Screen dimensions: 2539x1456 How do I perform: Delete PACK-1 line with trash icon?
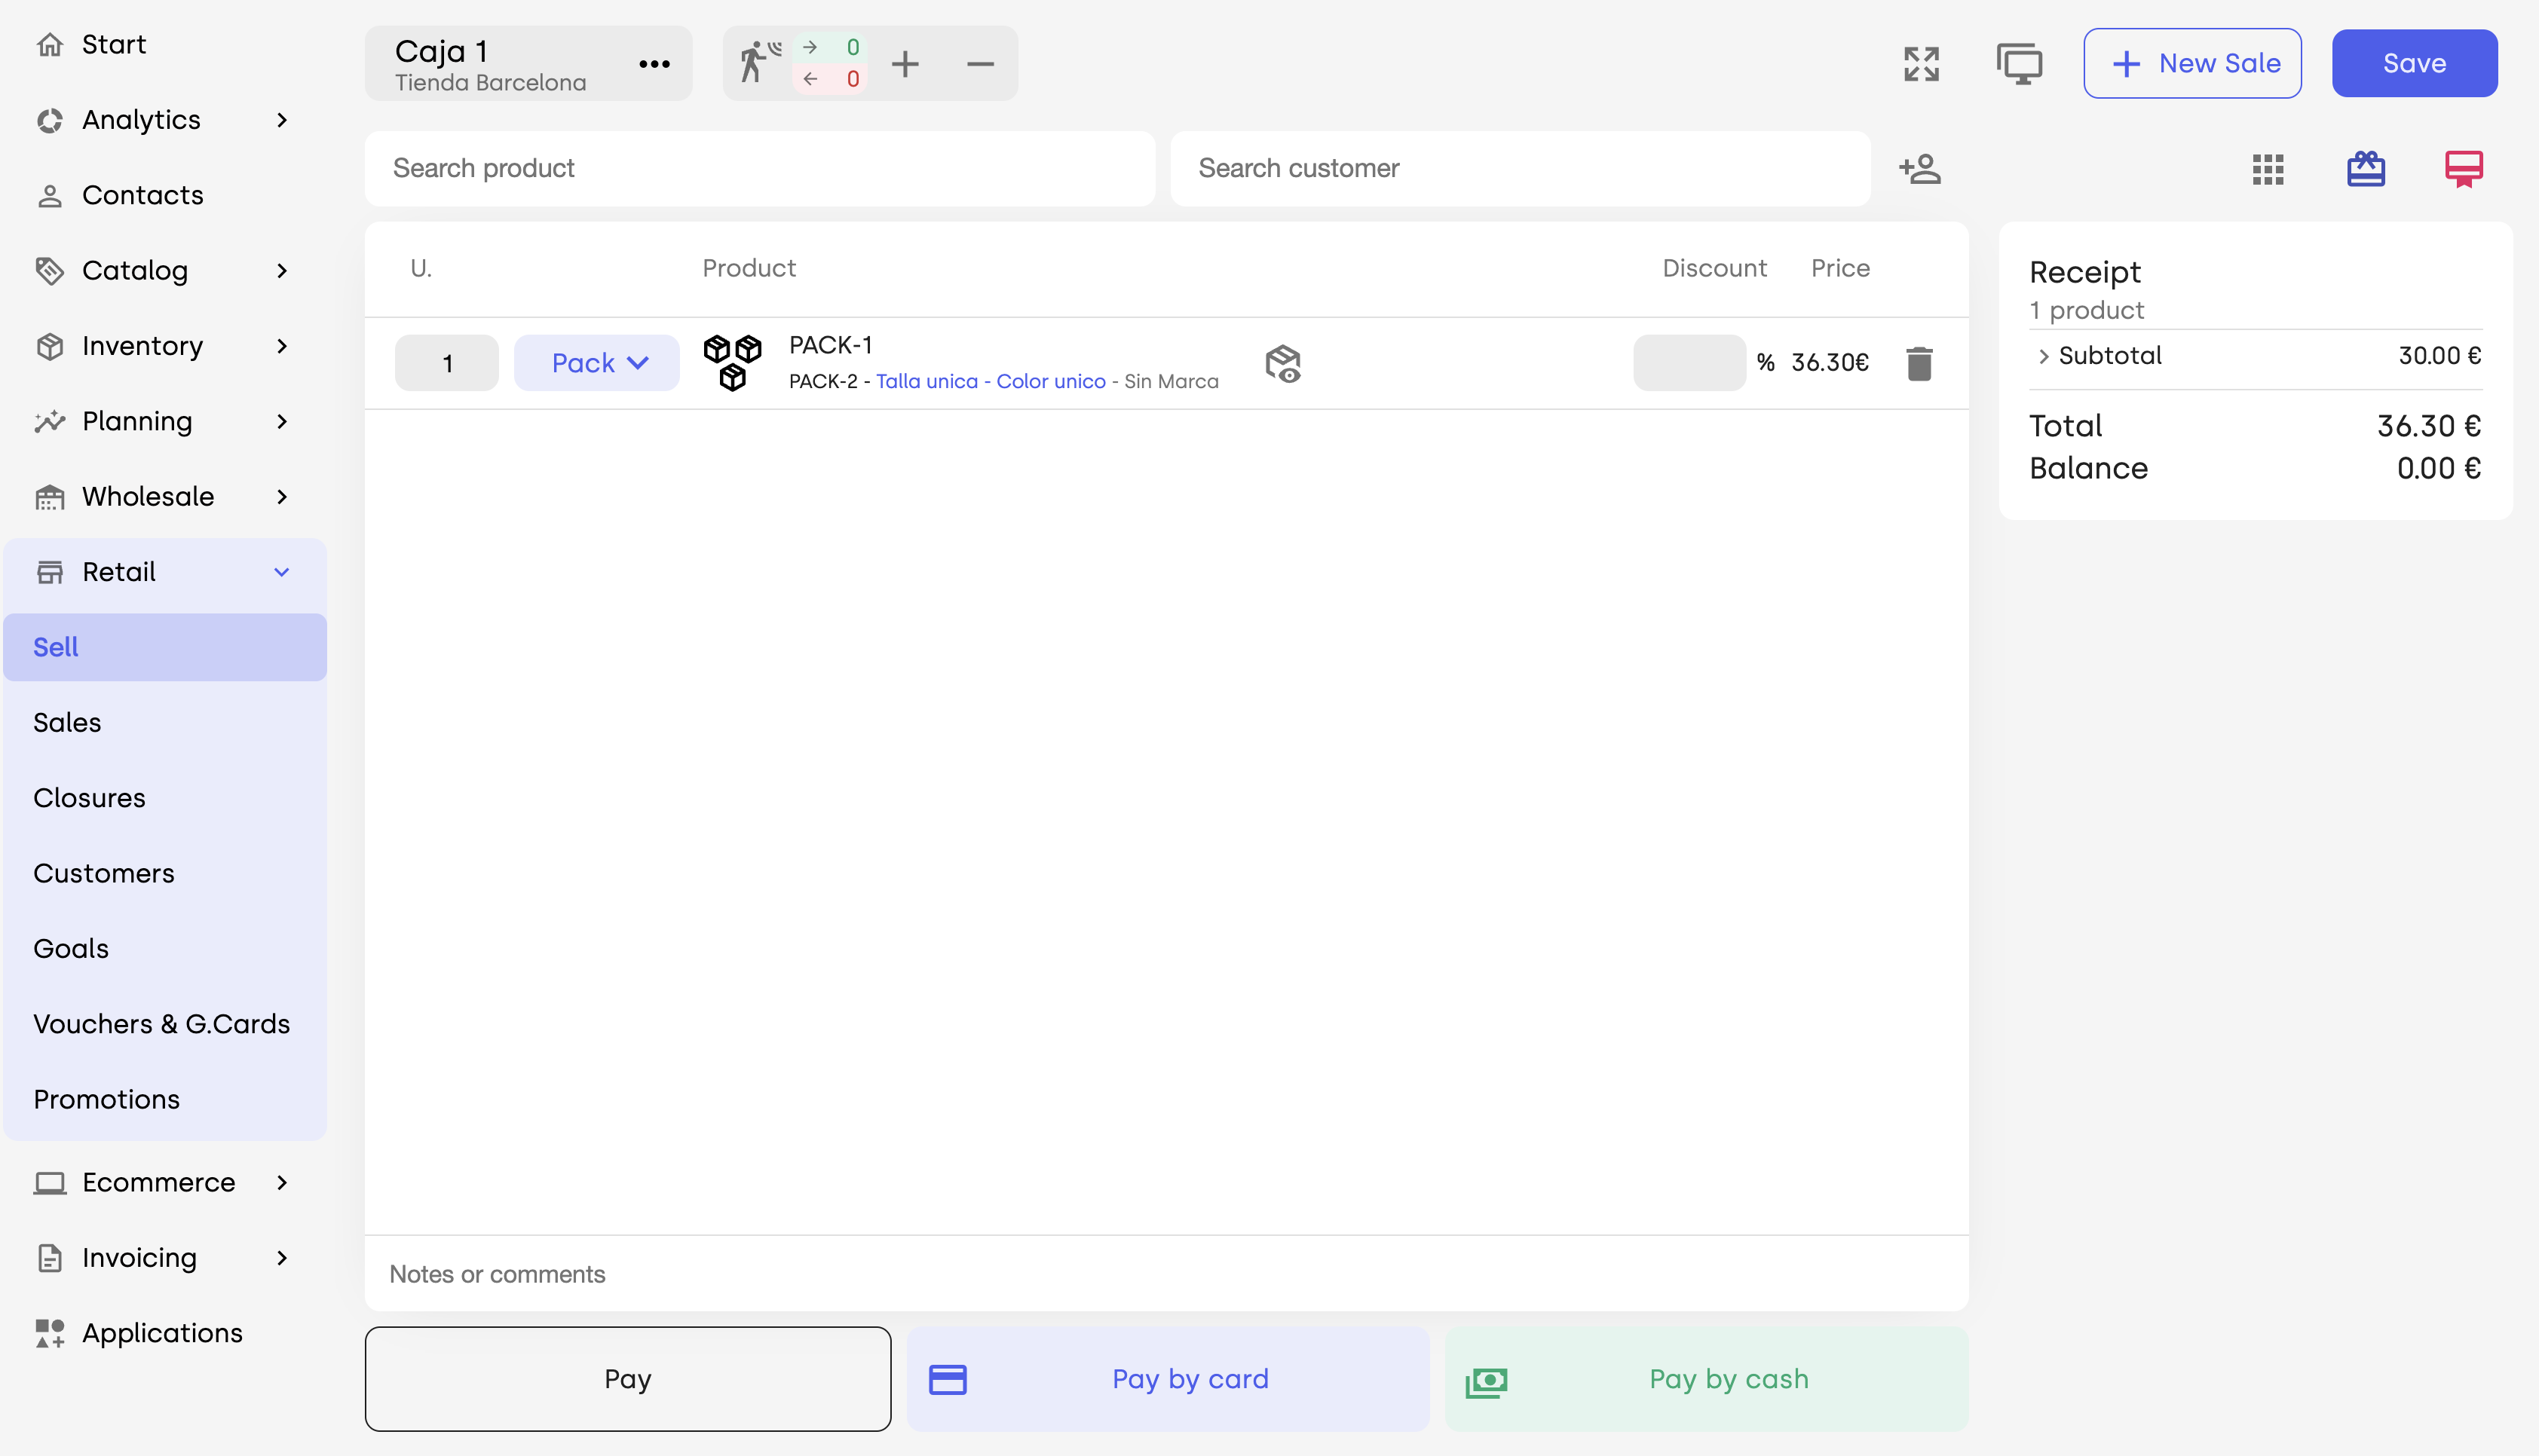tap(1919, 363)
